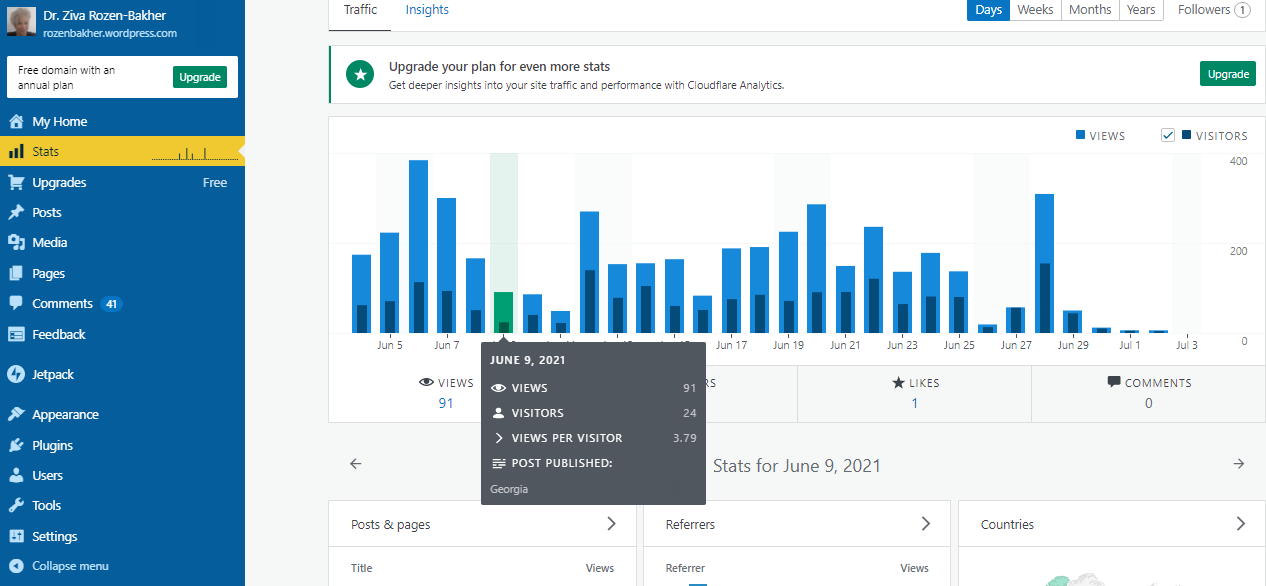1266x586 pixels.
Task: Select the Weeks period button
Action: [1035, 10]
